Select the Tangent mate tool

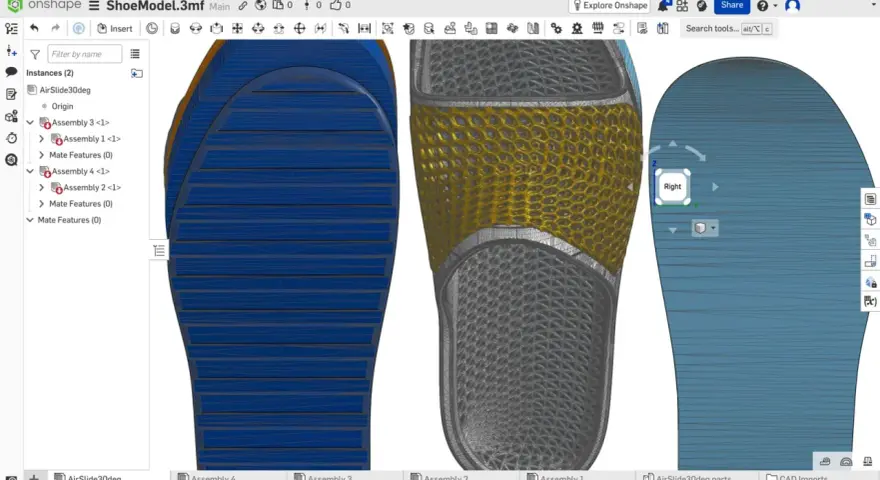click(343, 28)
